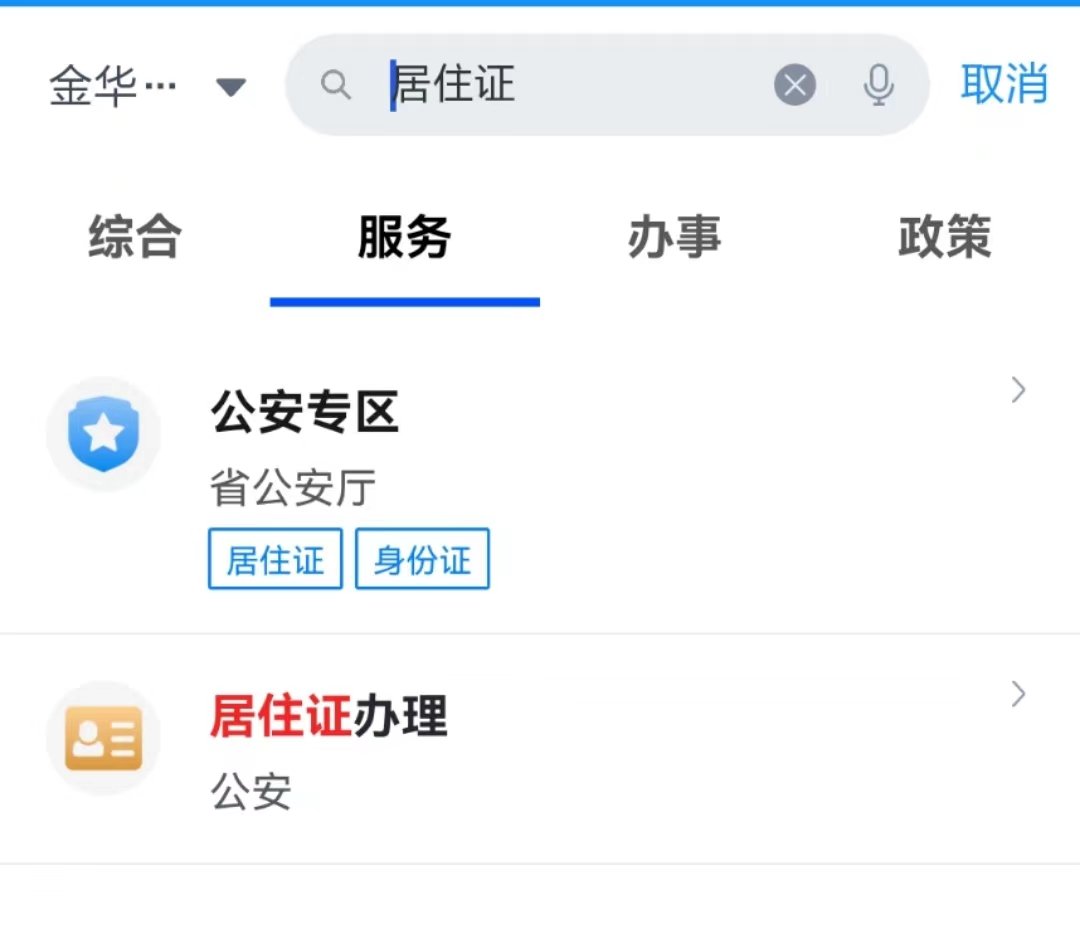This screenshot has height=929, width=1080.
Task: Open the 居住证办理 chevron arrow
Action: point(1018,694)
